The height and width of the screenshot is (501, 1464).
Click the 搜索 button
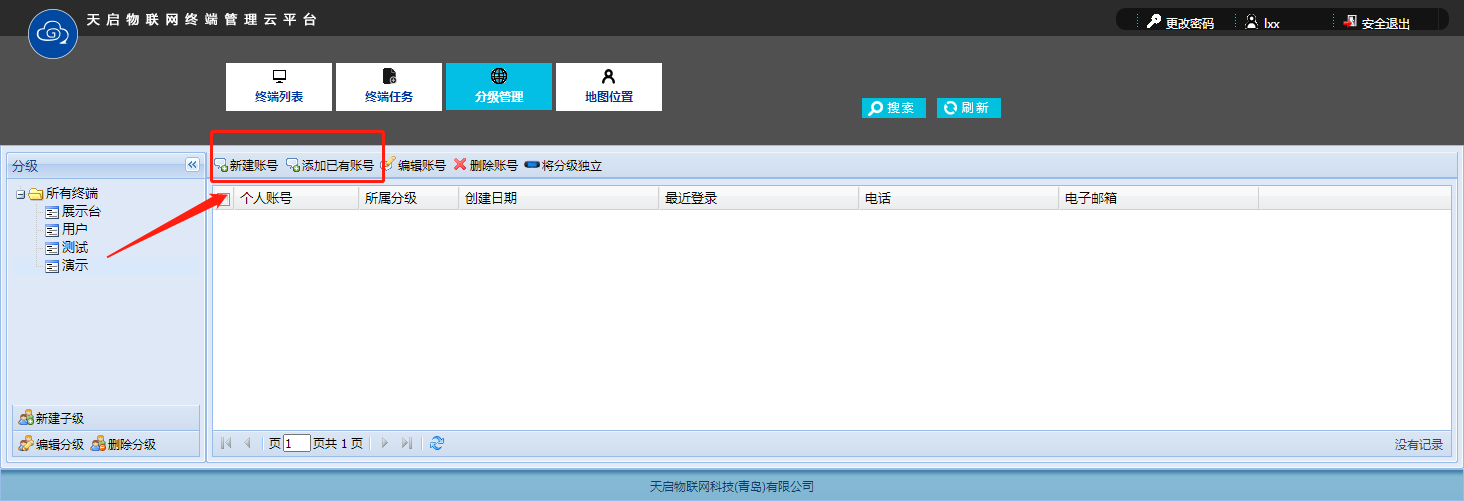[x=894, y=108]
